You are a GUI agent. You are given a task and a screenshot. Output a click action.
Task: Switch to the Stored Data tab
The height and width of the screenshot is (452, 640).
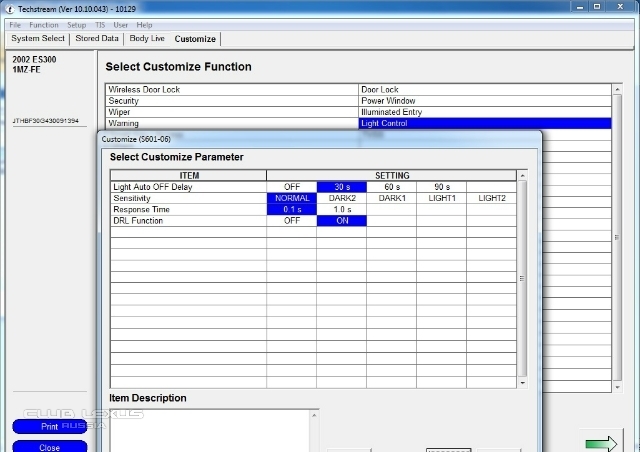97,39
